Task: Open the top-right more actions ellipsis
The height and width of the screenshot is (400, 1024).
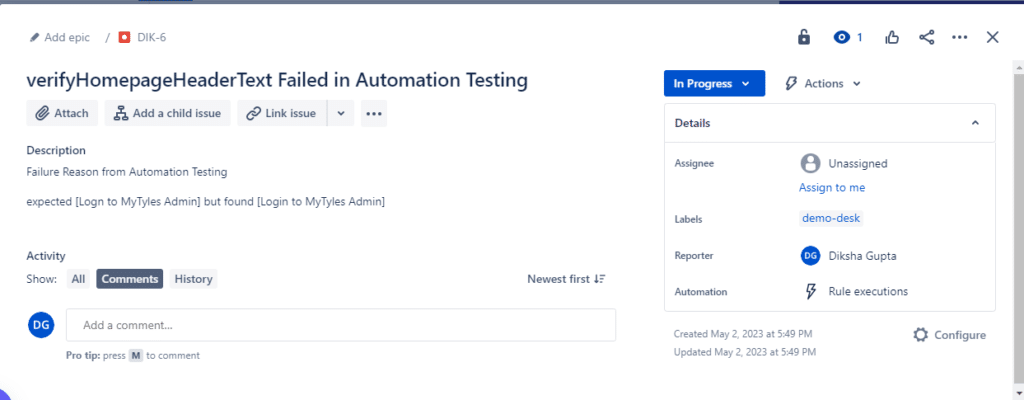Action: [959, 38]
